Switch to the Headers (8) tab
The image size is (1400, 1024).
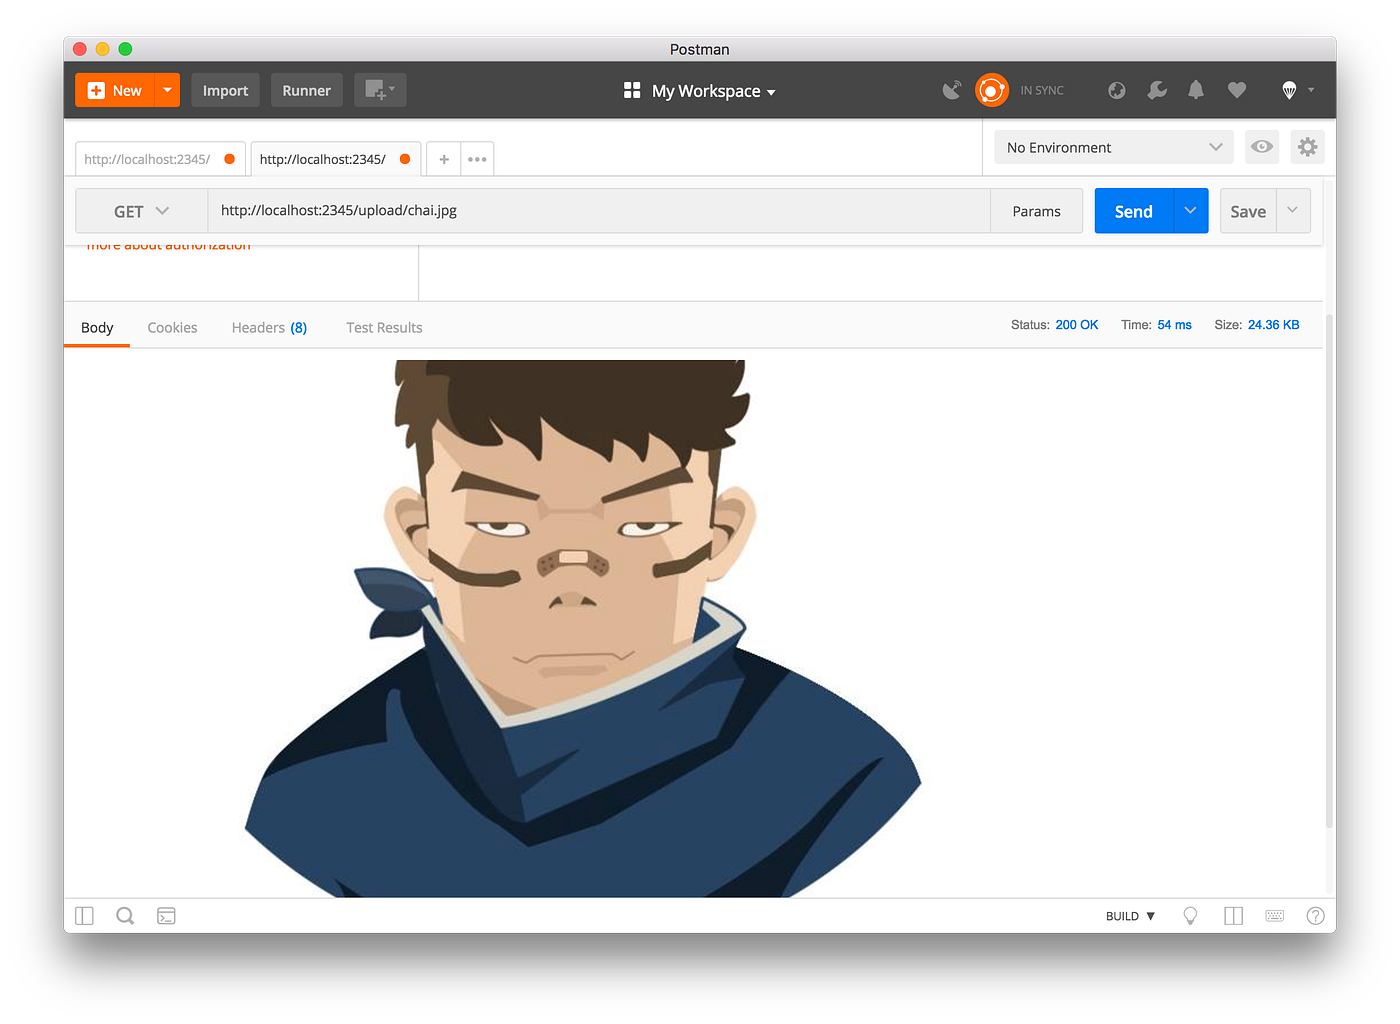pyautogui.click(x=268, y=327)
